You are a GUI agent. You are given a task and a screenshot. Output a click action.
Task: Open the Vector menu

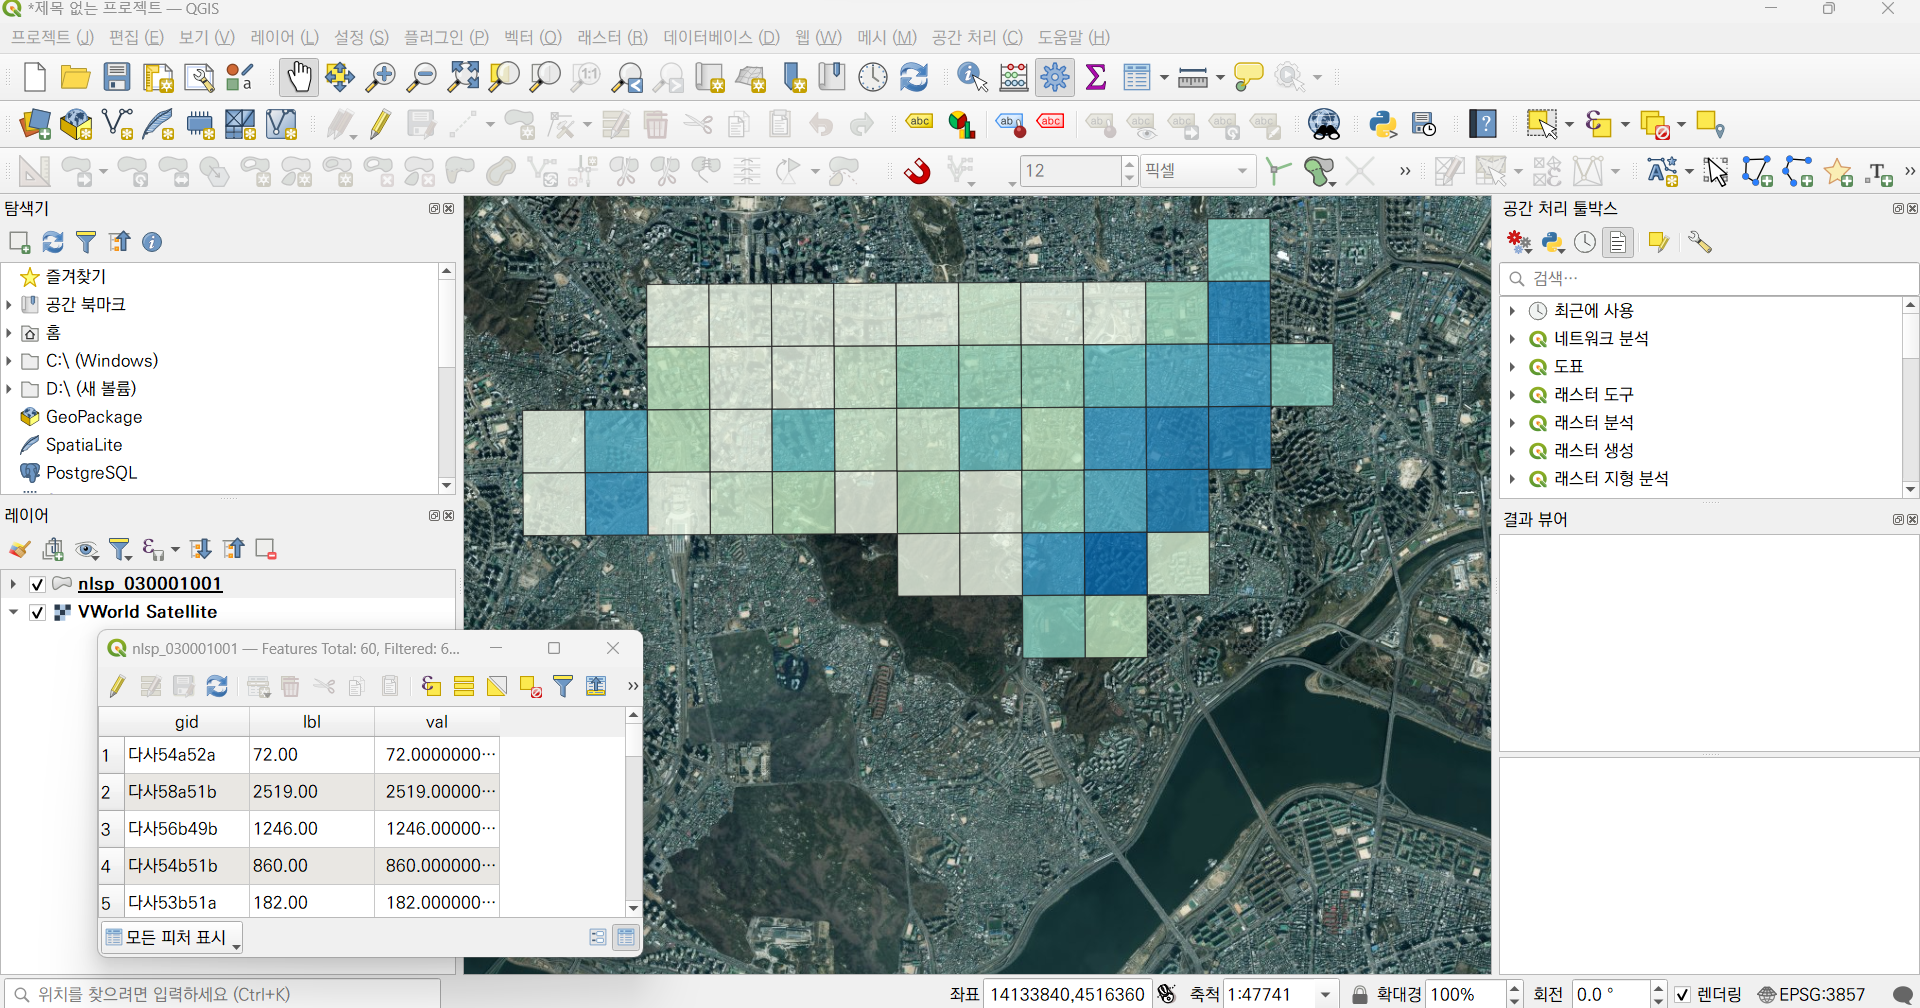pyautogui.click(x=533, y=37)
